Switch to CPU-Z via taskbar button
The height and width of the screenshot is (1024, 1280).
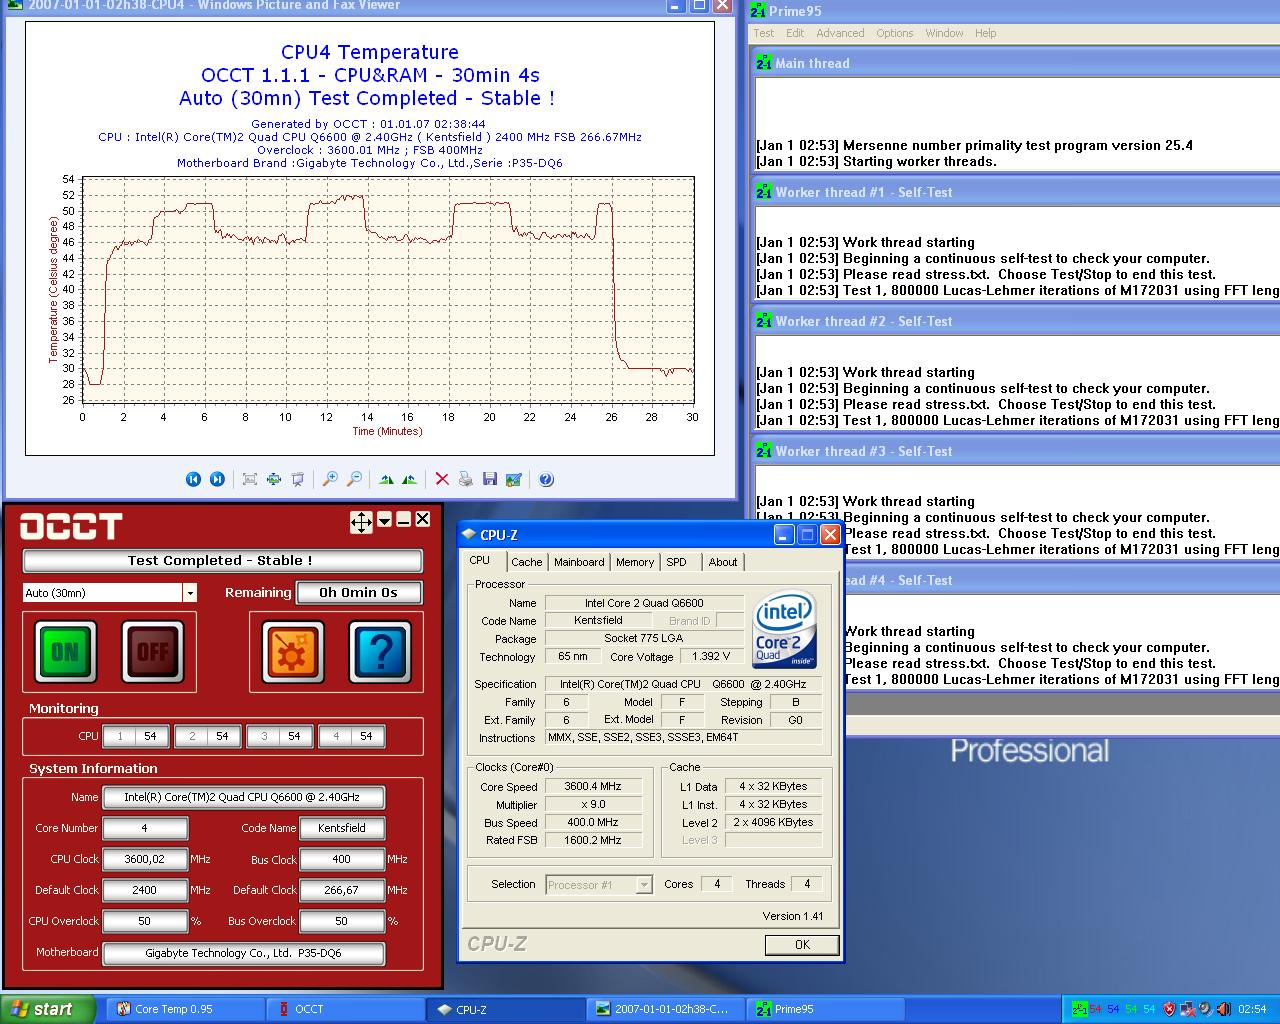[x=507, y=1009]
